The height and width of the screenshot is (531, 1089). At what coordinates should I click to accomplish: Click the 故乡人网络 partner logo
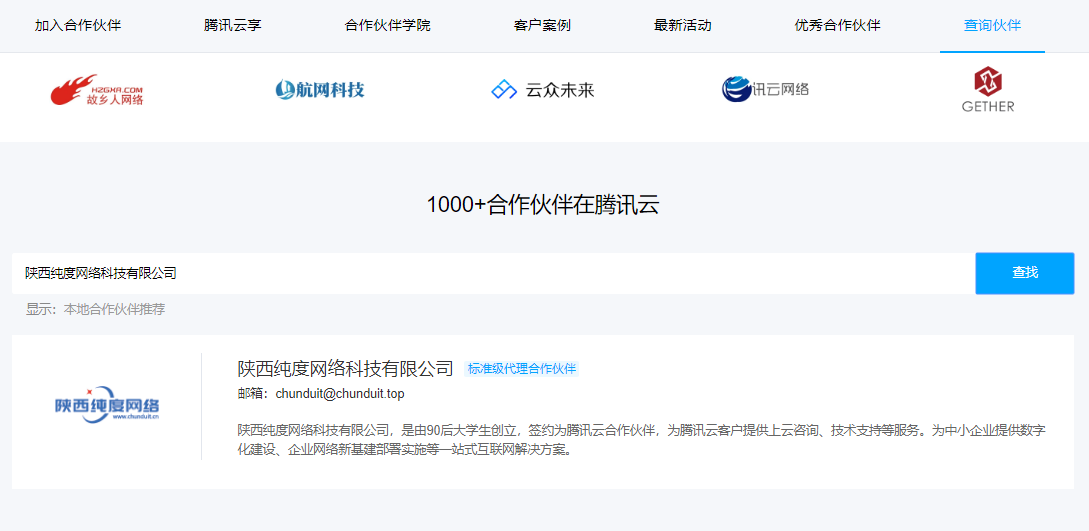tap(97, 90)
